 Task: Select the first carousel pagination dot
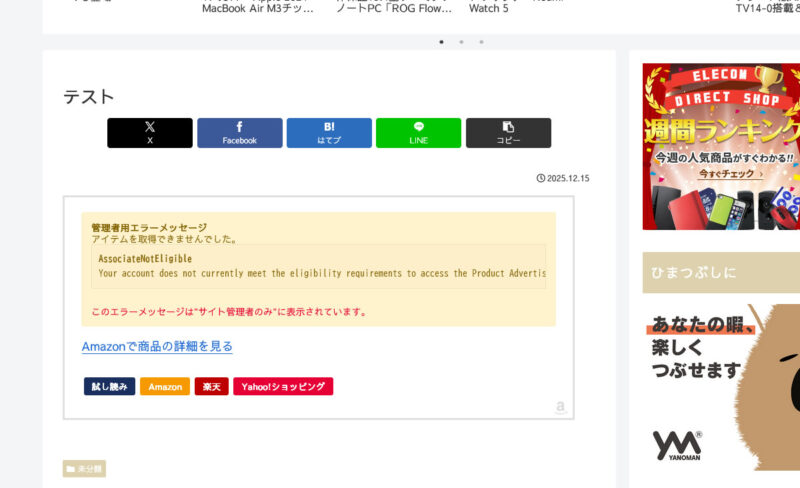(441, 42)
